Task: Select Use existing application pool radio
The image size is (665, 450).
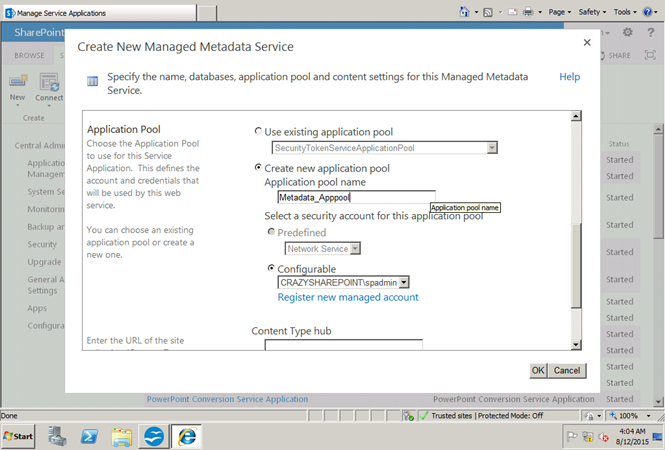Action: [x=258, y=131]
